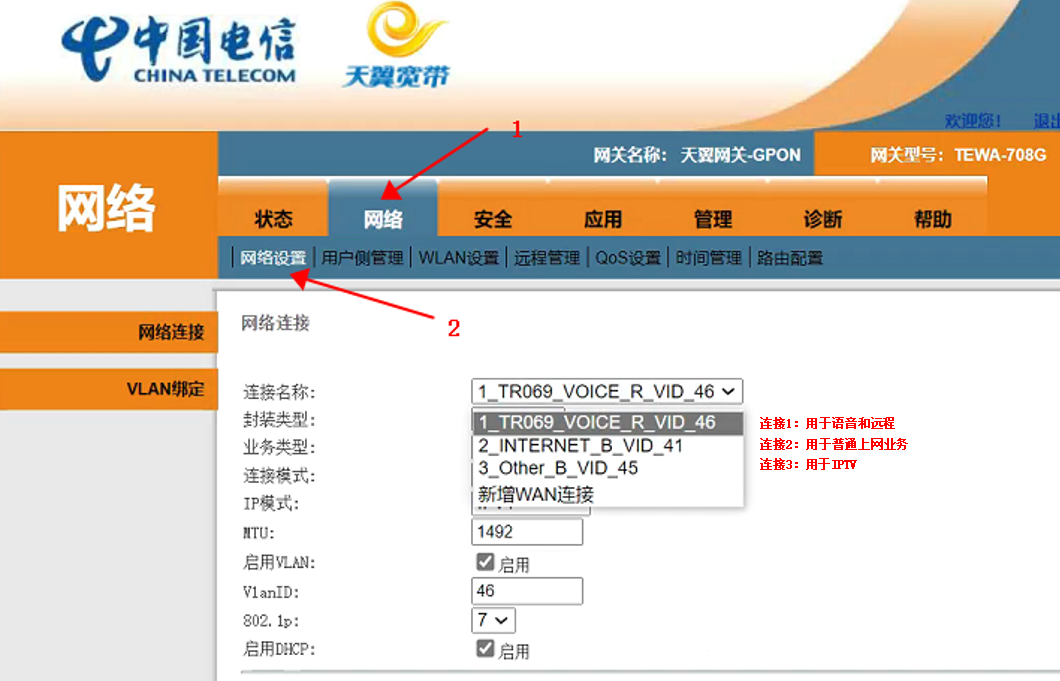Click the 天翼宽带 logo icon
The image size is (1060, 681).
click(x=396, y=45)
